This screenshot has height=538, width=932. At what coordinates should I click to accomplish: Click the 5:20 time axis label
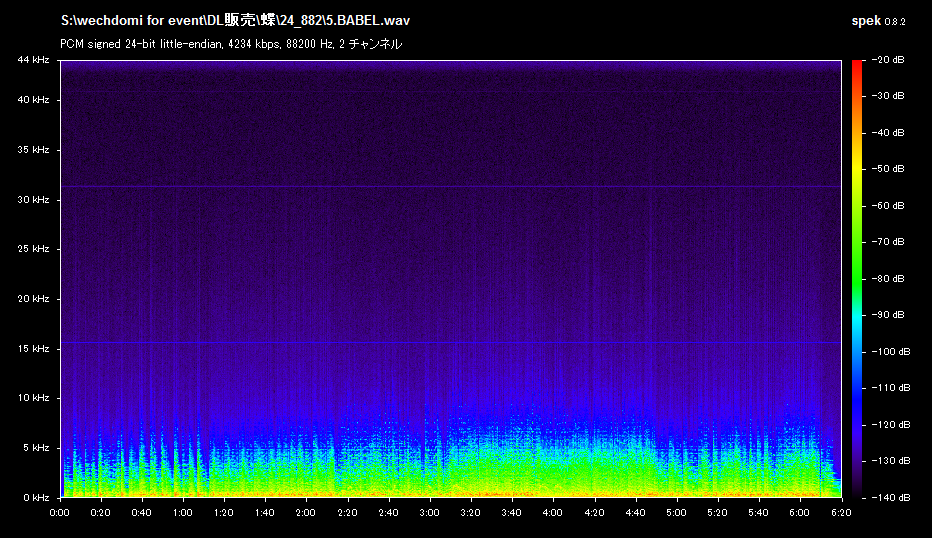[x=717, y=512]
